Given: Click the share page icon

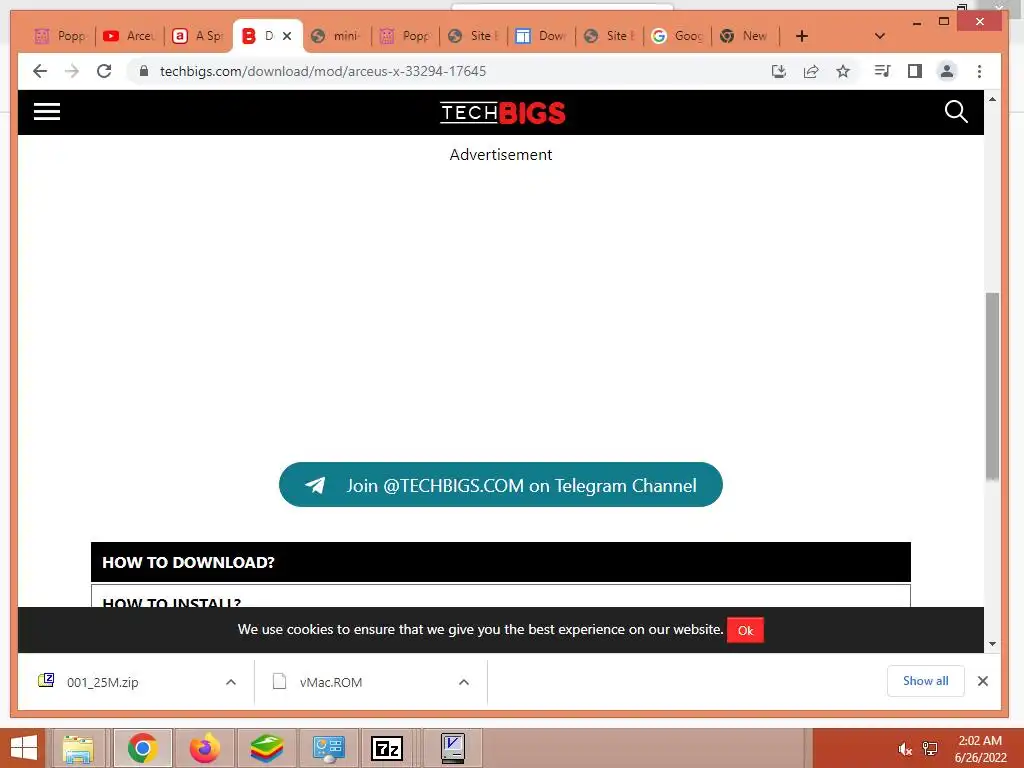Looking at the screenshot, I should coord(811,71).
